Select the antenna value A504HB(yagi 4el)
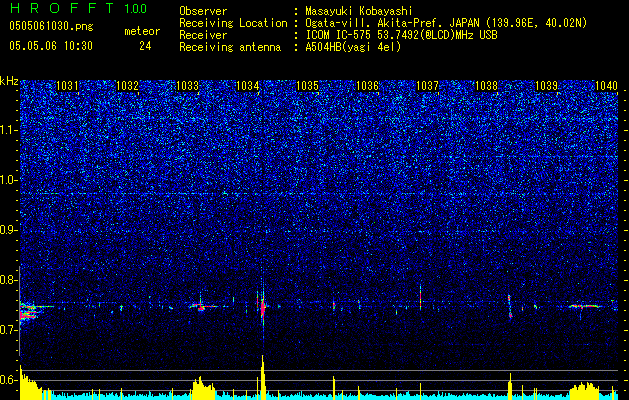Viewport: 629px width, 400px height. tap(353, 47)
